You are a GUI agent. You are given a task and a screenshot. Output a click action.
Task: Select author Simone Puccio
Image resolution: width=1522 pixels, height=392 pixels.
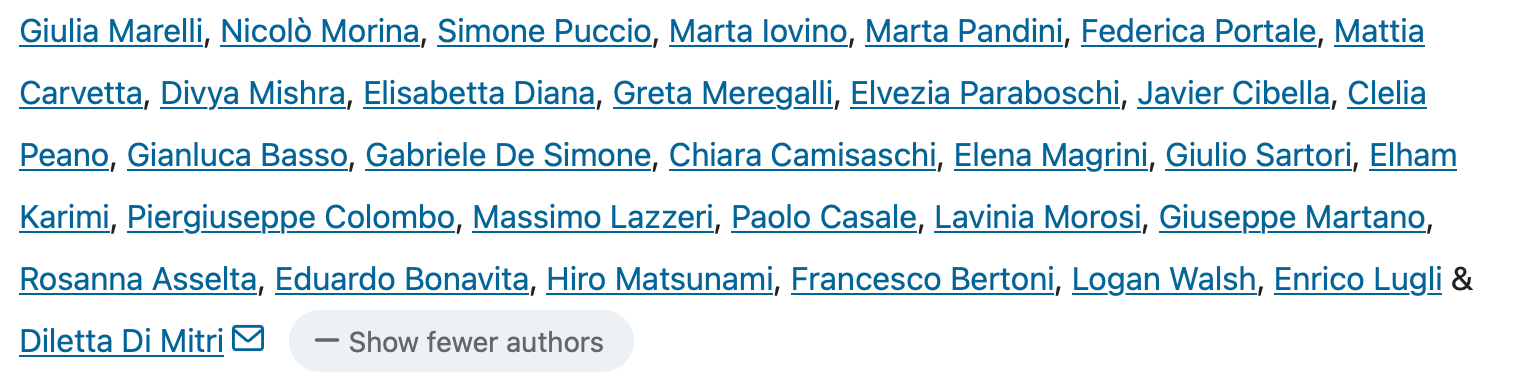544,32
